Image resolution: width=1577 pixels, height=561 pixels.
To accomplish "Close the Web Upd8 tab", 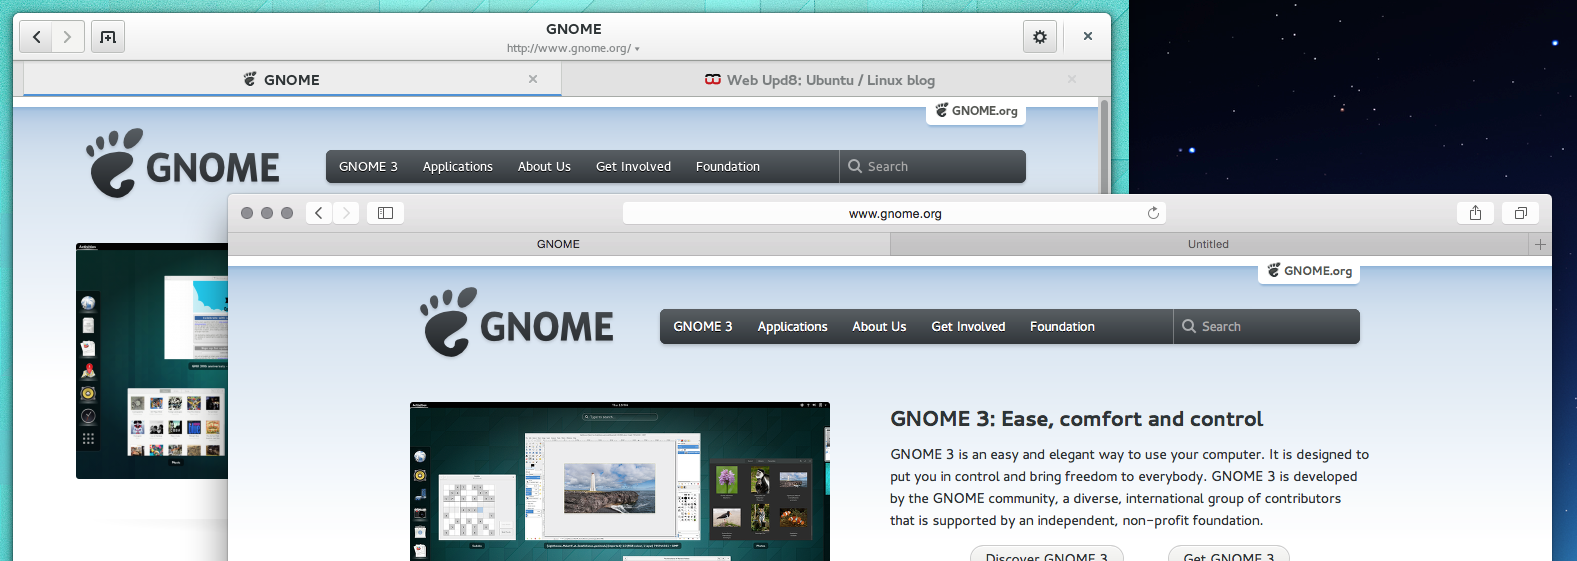I will [x=1072, y=79].
